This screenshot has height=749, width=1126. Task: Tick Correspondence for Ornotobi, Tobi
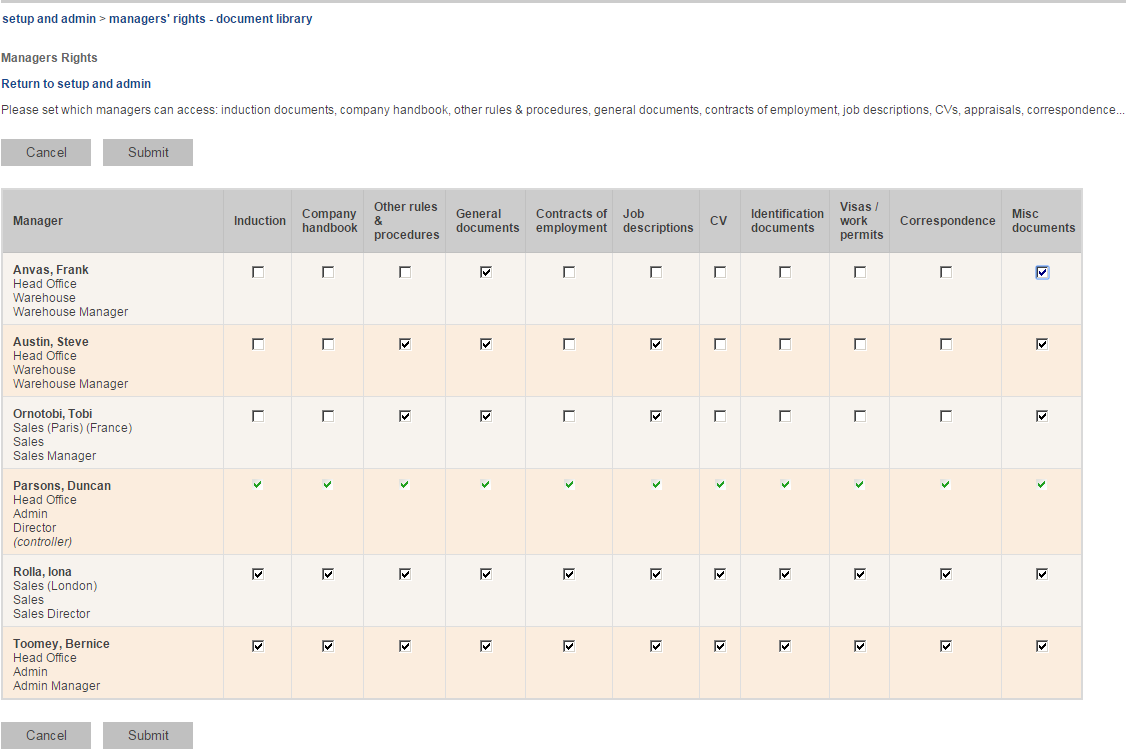(x=946, y=416)
